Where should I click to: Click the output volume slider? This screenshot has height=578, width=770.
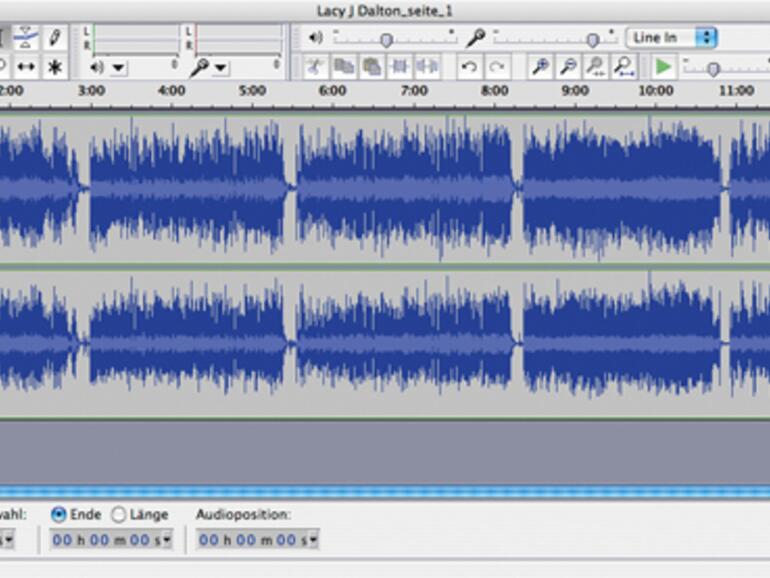point(386,39)
